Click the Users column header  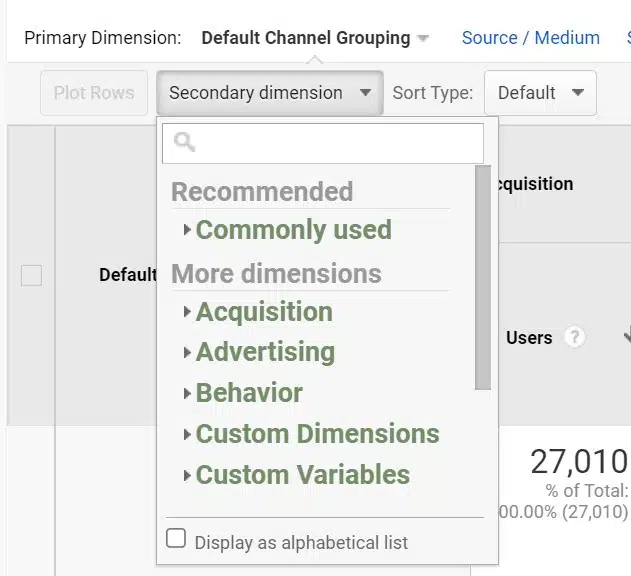click(x=529, y=338)
